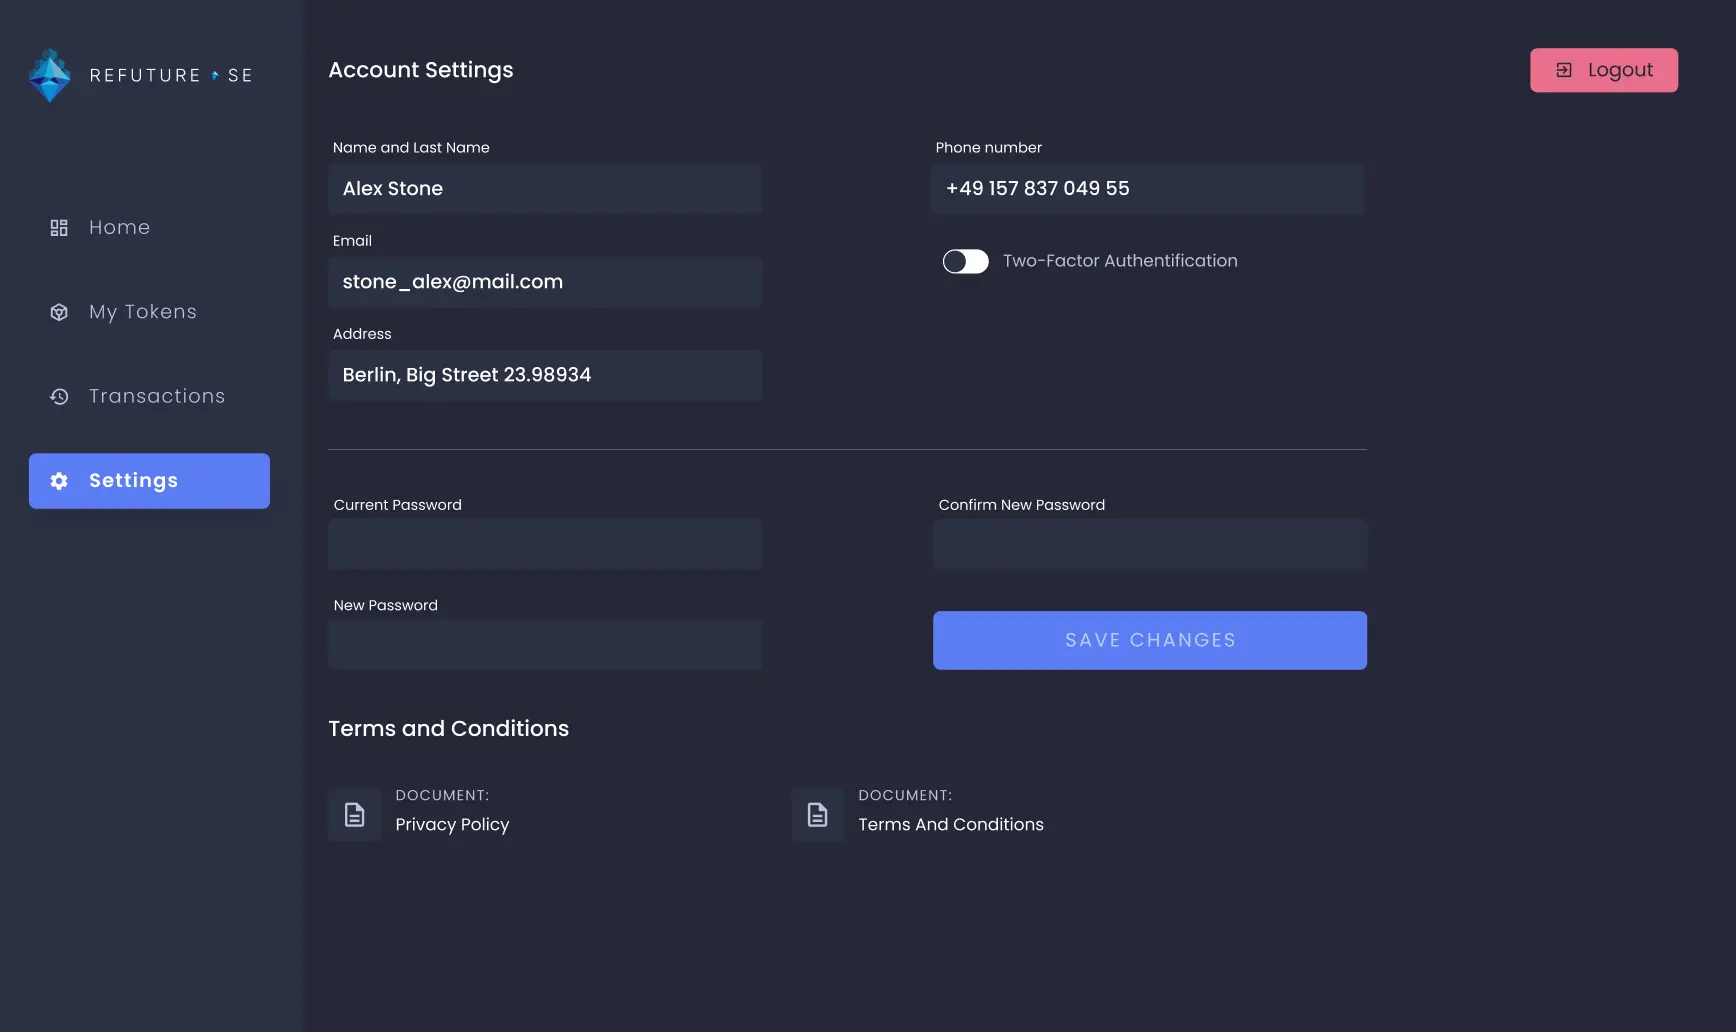This screenshot has height=1032, width=1736.
Task: Click the phone number field showing +49 157 837 049 55
Action: click(1148, 189)
